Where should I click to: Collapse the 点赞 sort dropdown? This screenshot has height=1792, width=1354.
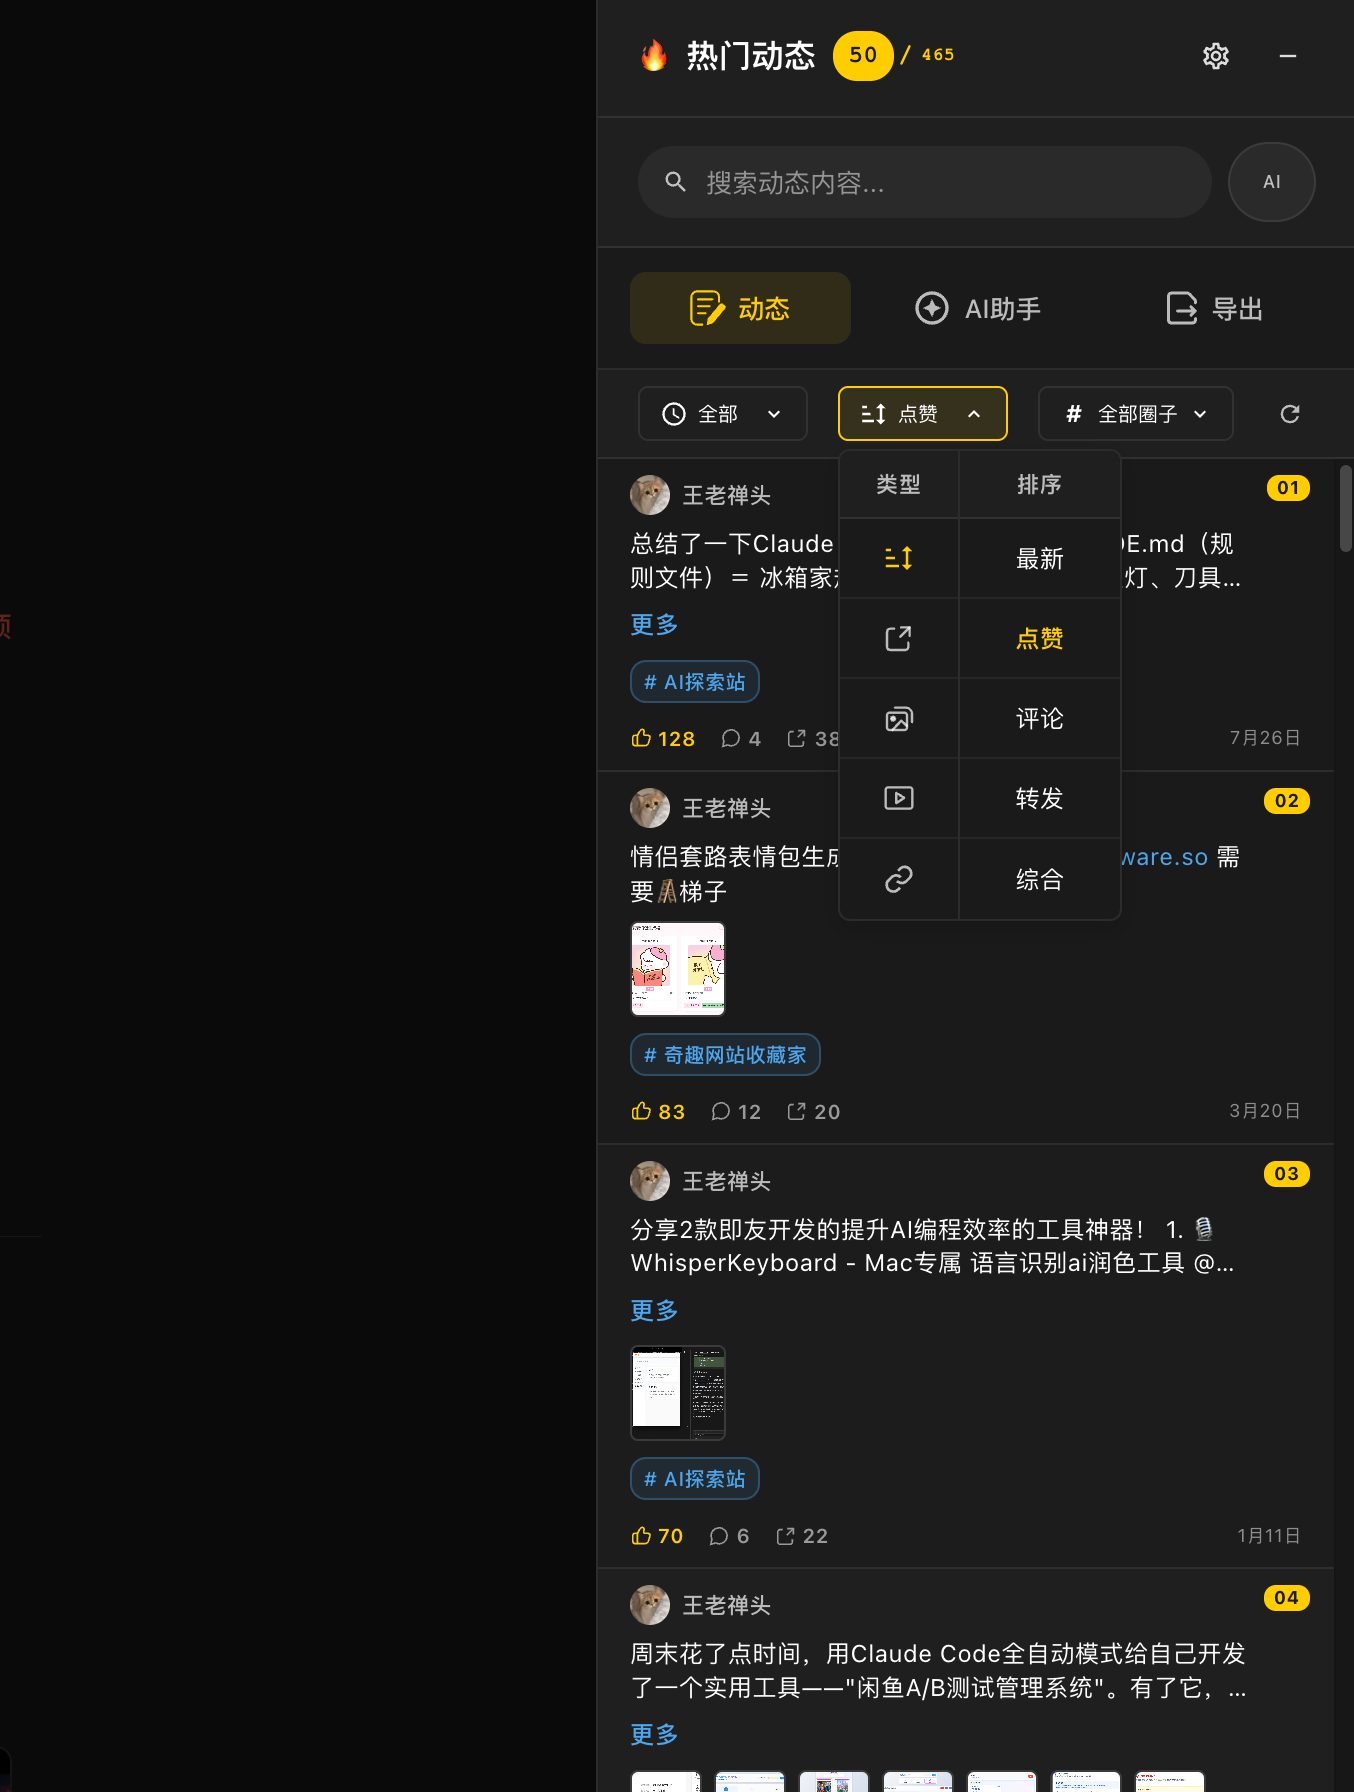pos(922,414)
